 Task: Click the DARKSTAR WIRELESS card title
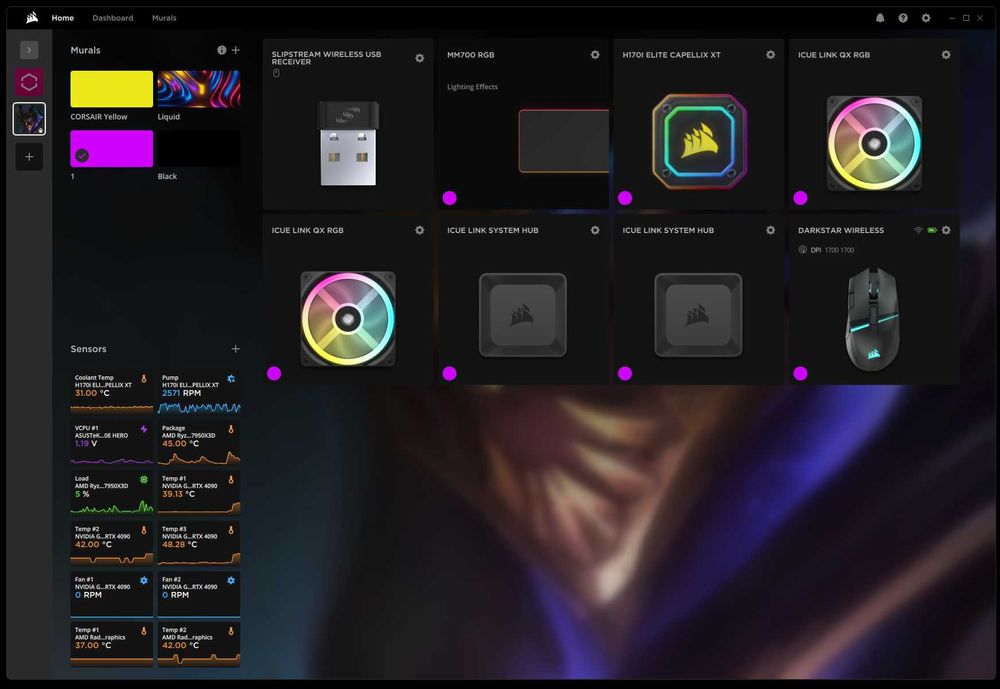pos(841,230)
